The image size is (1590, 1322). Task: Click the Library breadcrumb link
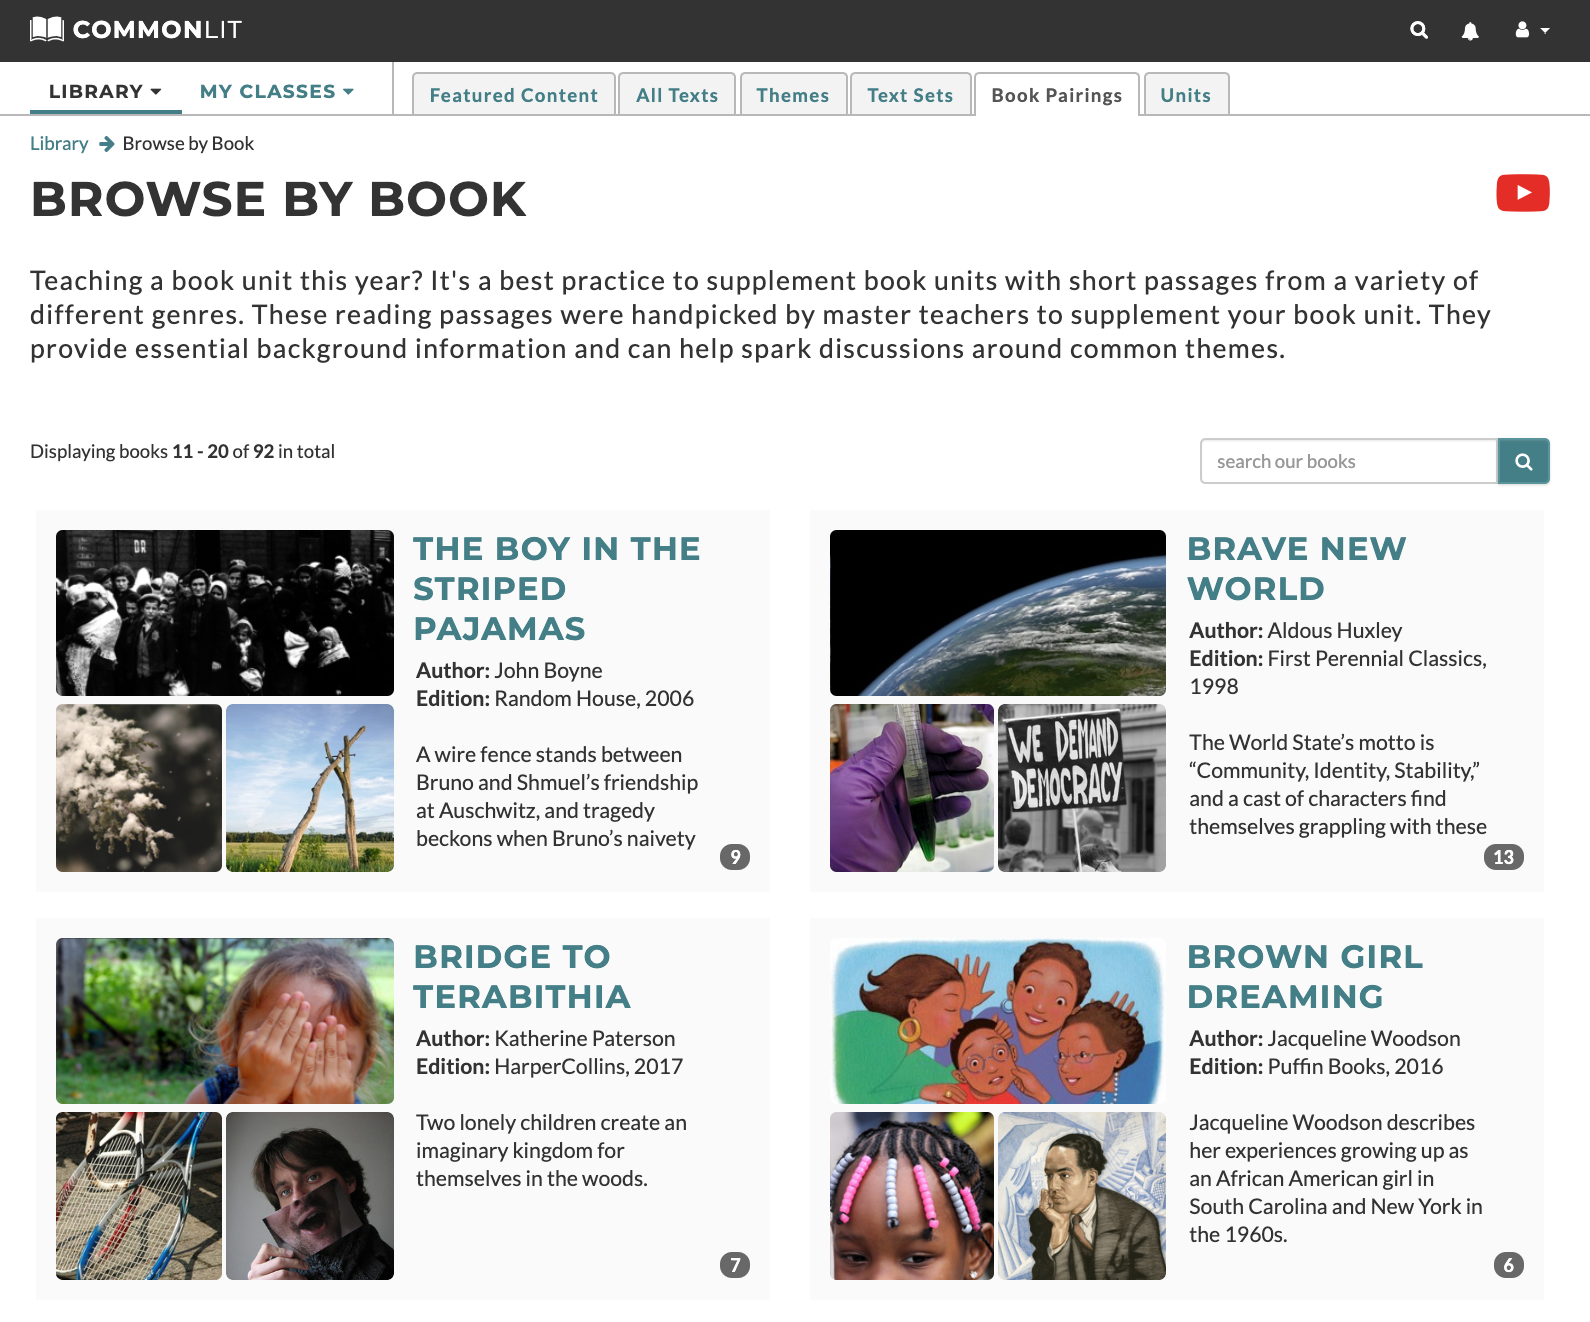(59, 143)
